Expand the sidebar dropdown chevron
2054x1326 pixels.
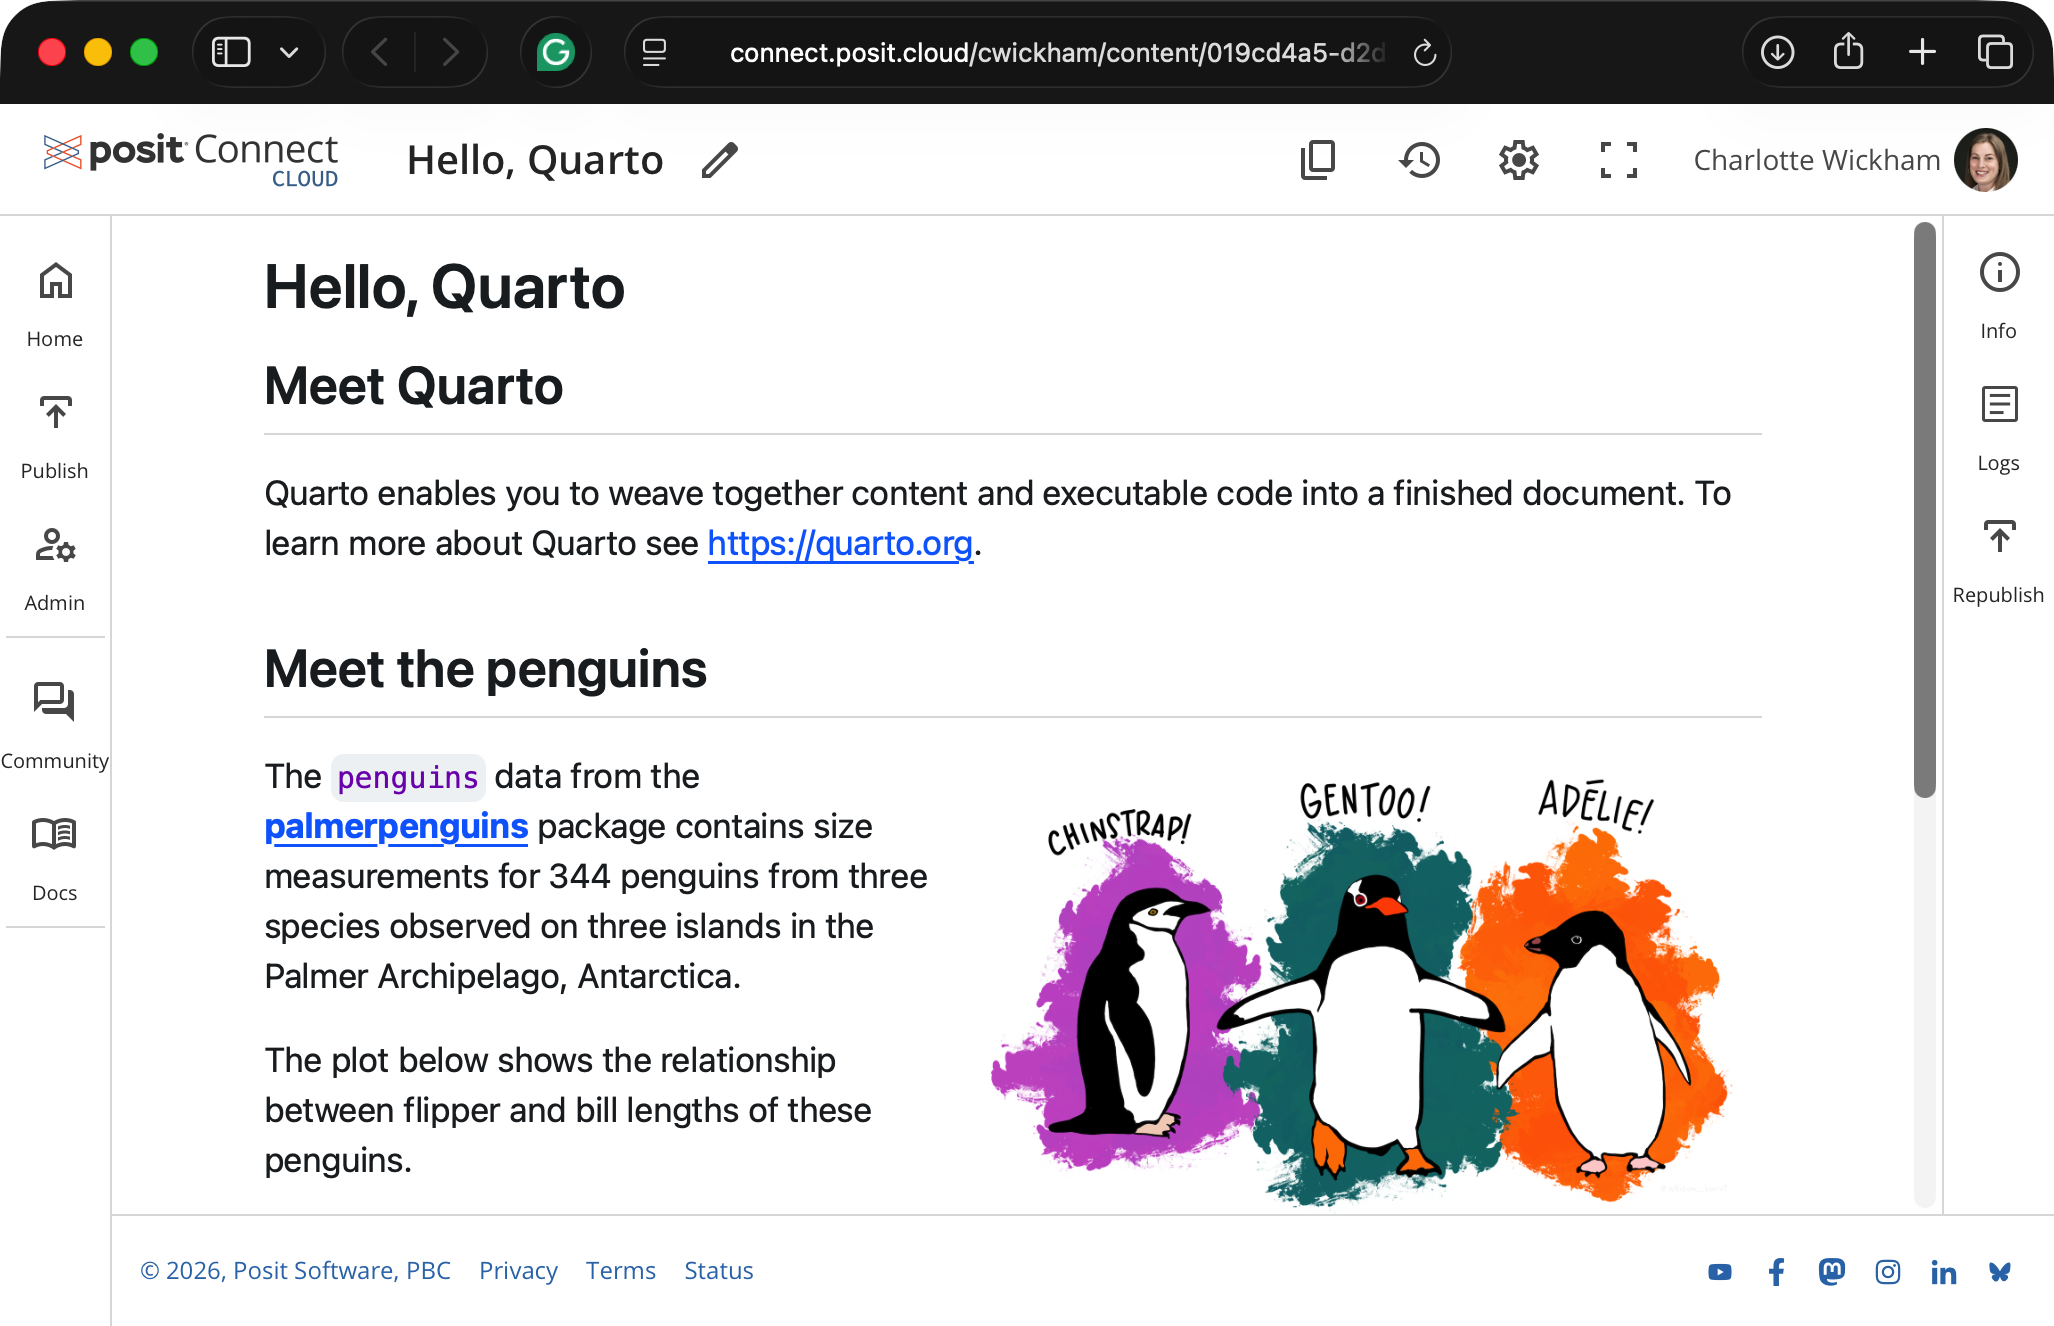pyautogui.click(x=289, y=52)
